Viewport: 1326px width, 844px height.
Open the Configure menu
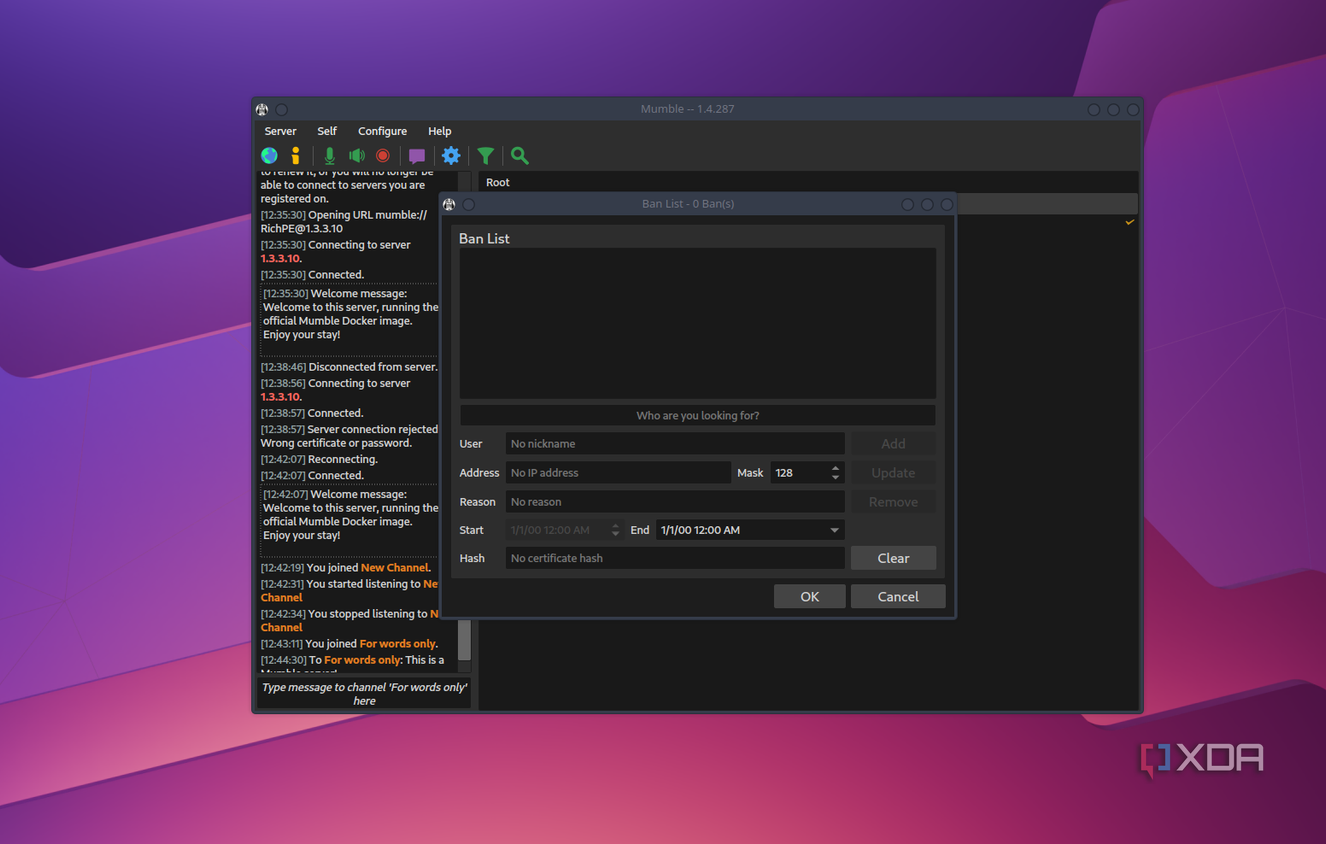(382, 131)
